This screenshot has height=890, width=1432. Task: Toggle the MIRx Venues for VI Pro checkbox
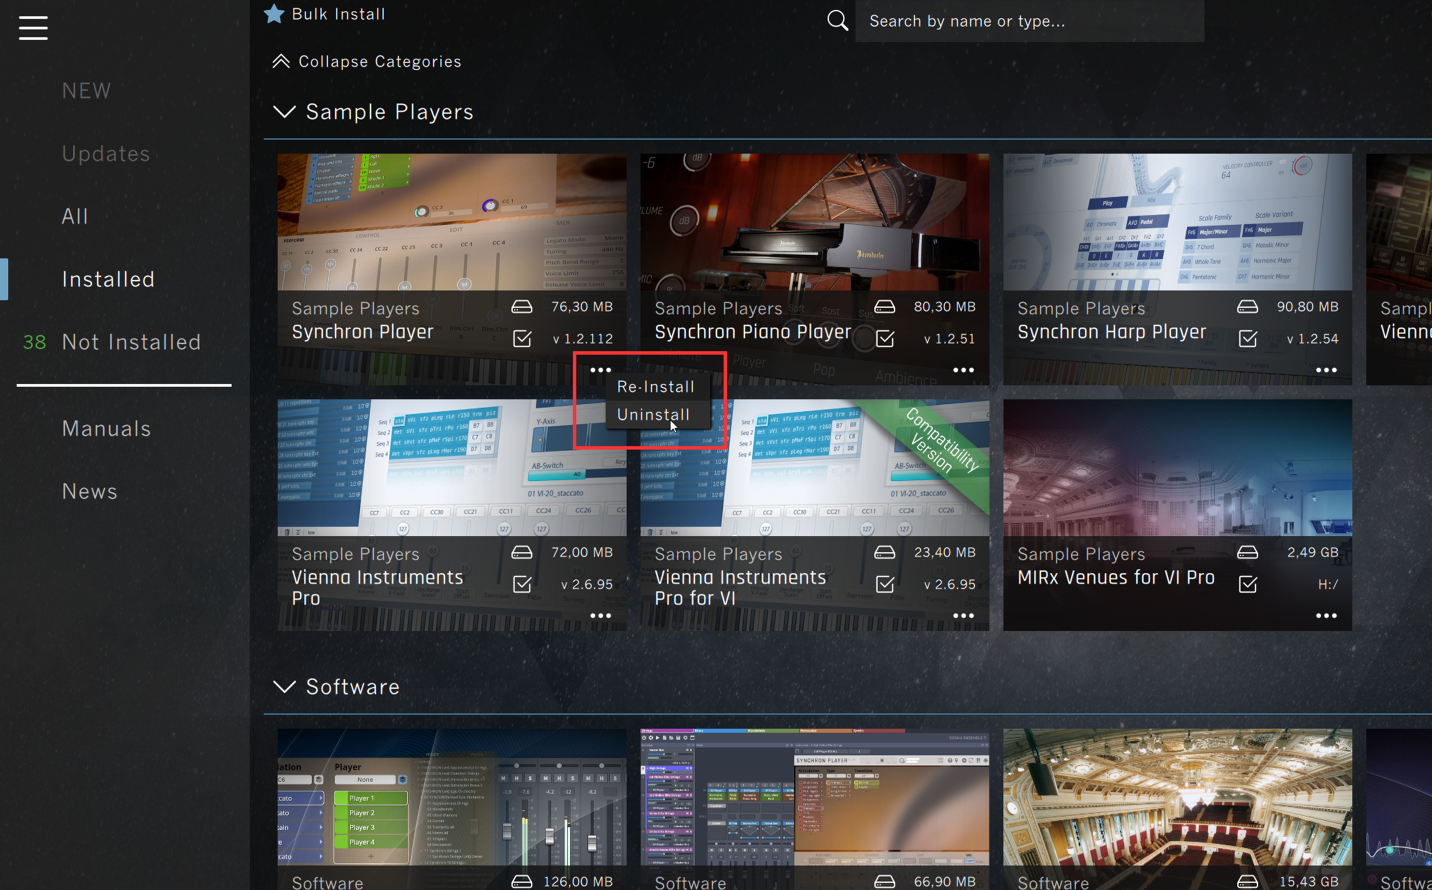[1248, 584]
